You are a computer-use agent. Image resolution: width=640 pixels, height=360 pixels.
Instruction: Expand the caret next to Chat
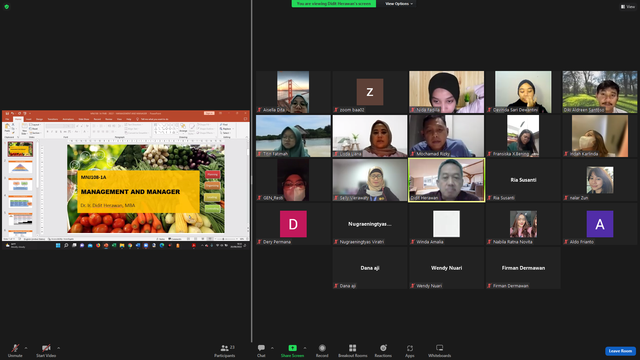272,348
